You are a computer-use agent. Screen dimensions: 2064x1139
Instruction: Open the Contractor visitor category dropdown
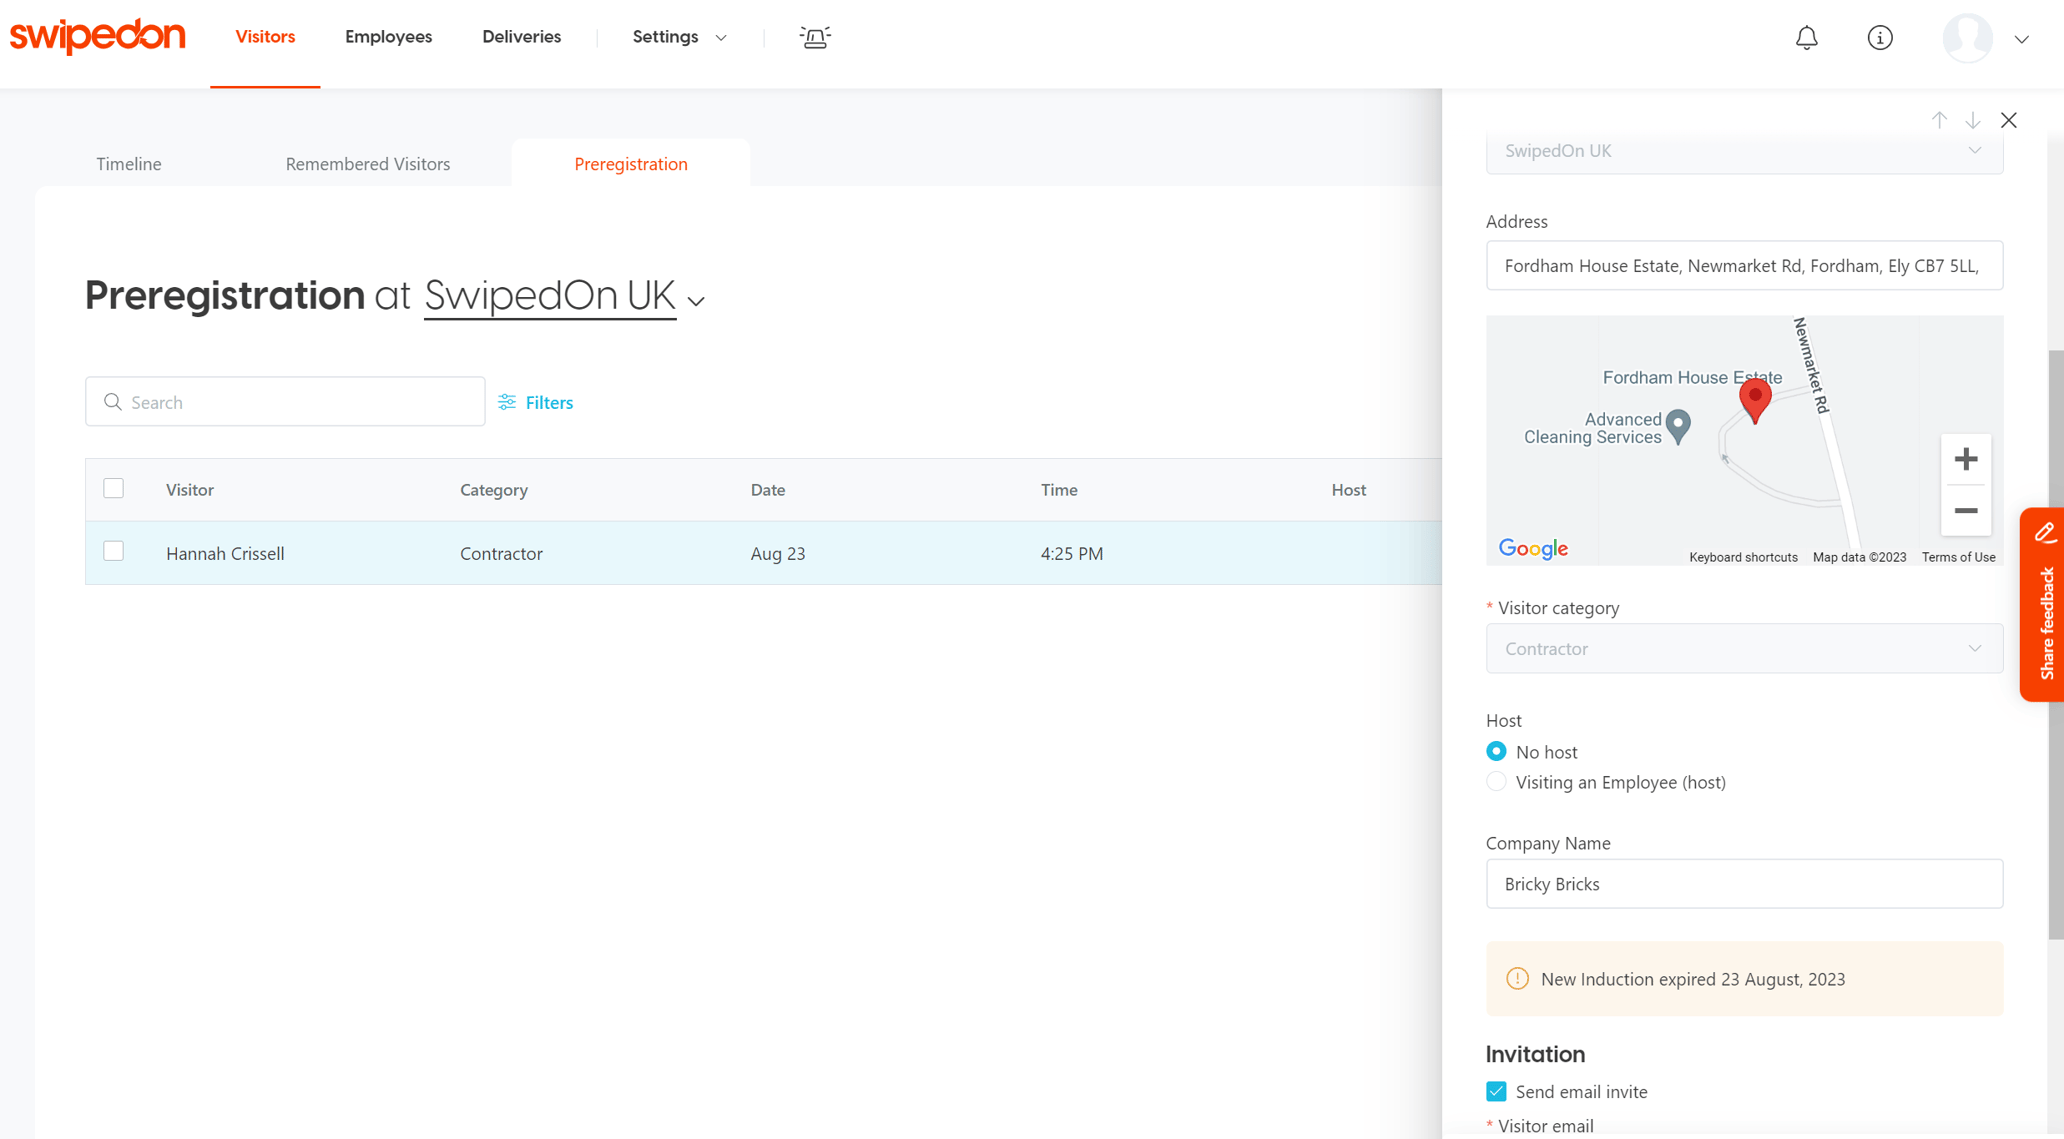(x=1744, y=648)
